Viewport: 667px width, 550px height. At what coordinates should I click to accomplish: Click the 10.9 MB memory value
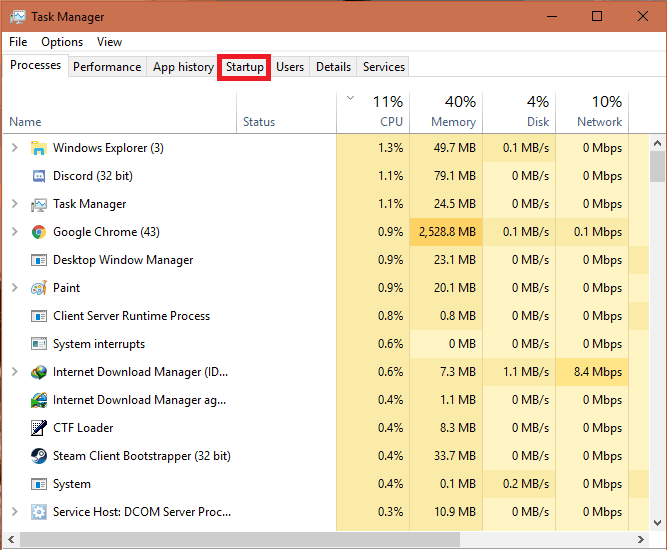455,512
